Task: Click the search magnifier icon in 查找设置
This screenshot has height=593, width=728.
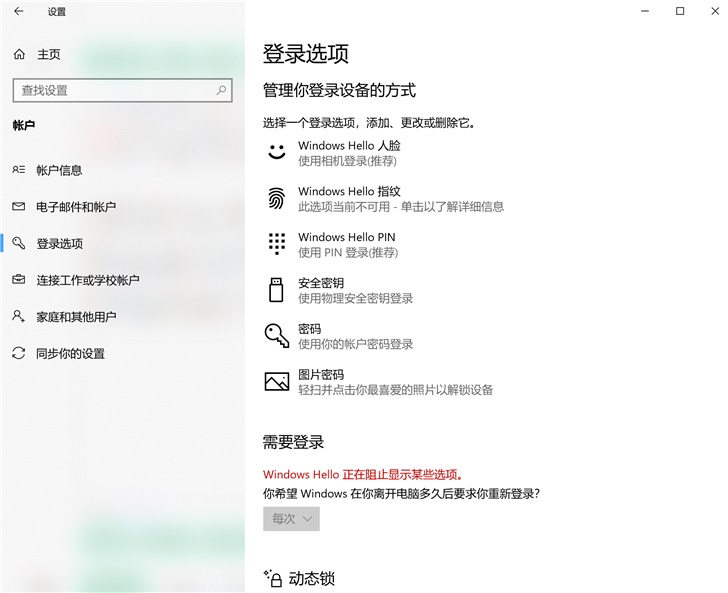Action: tap(221, 90)
